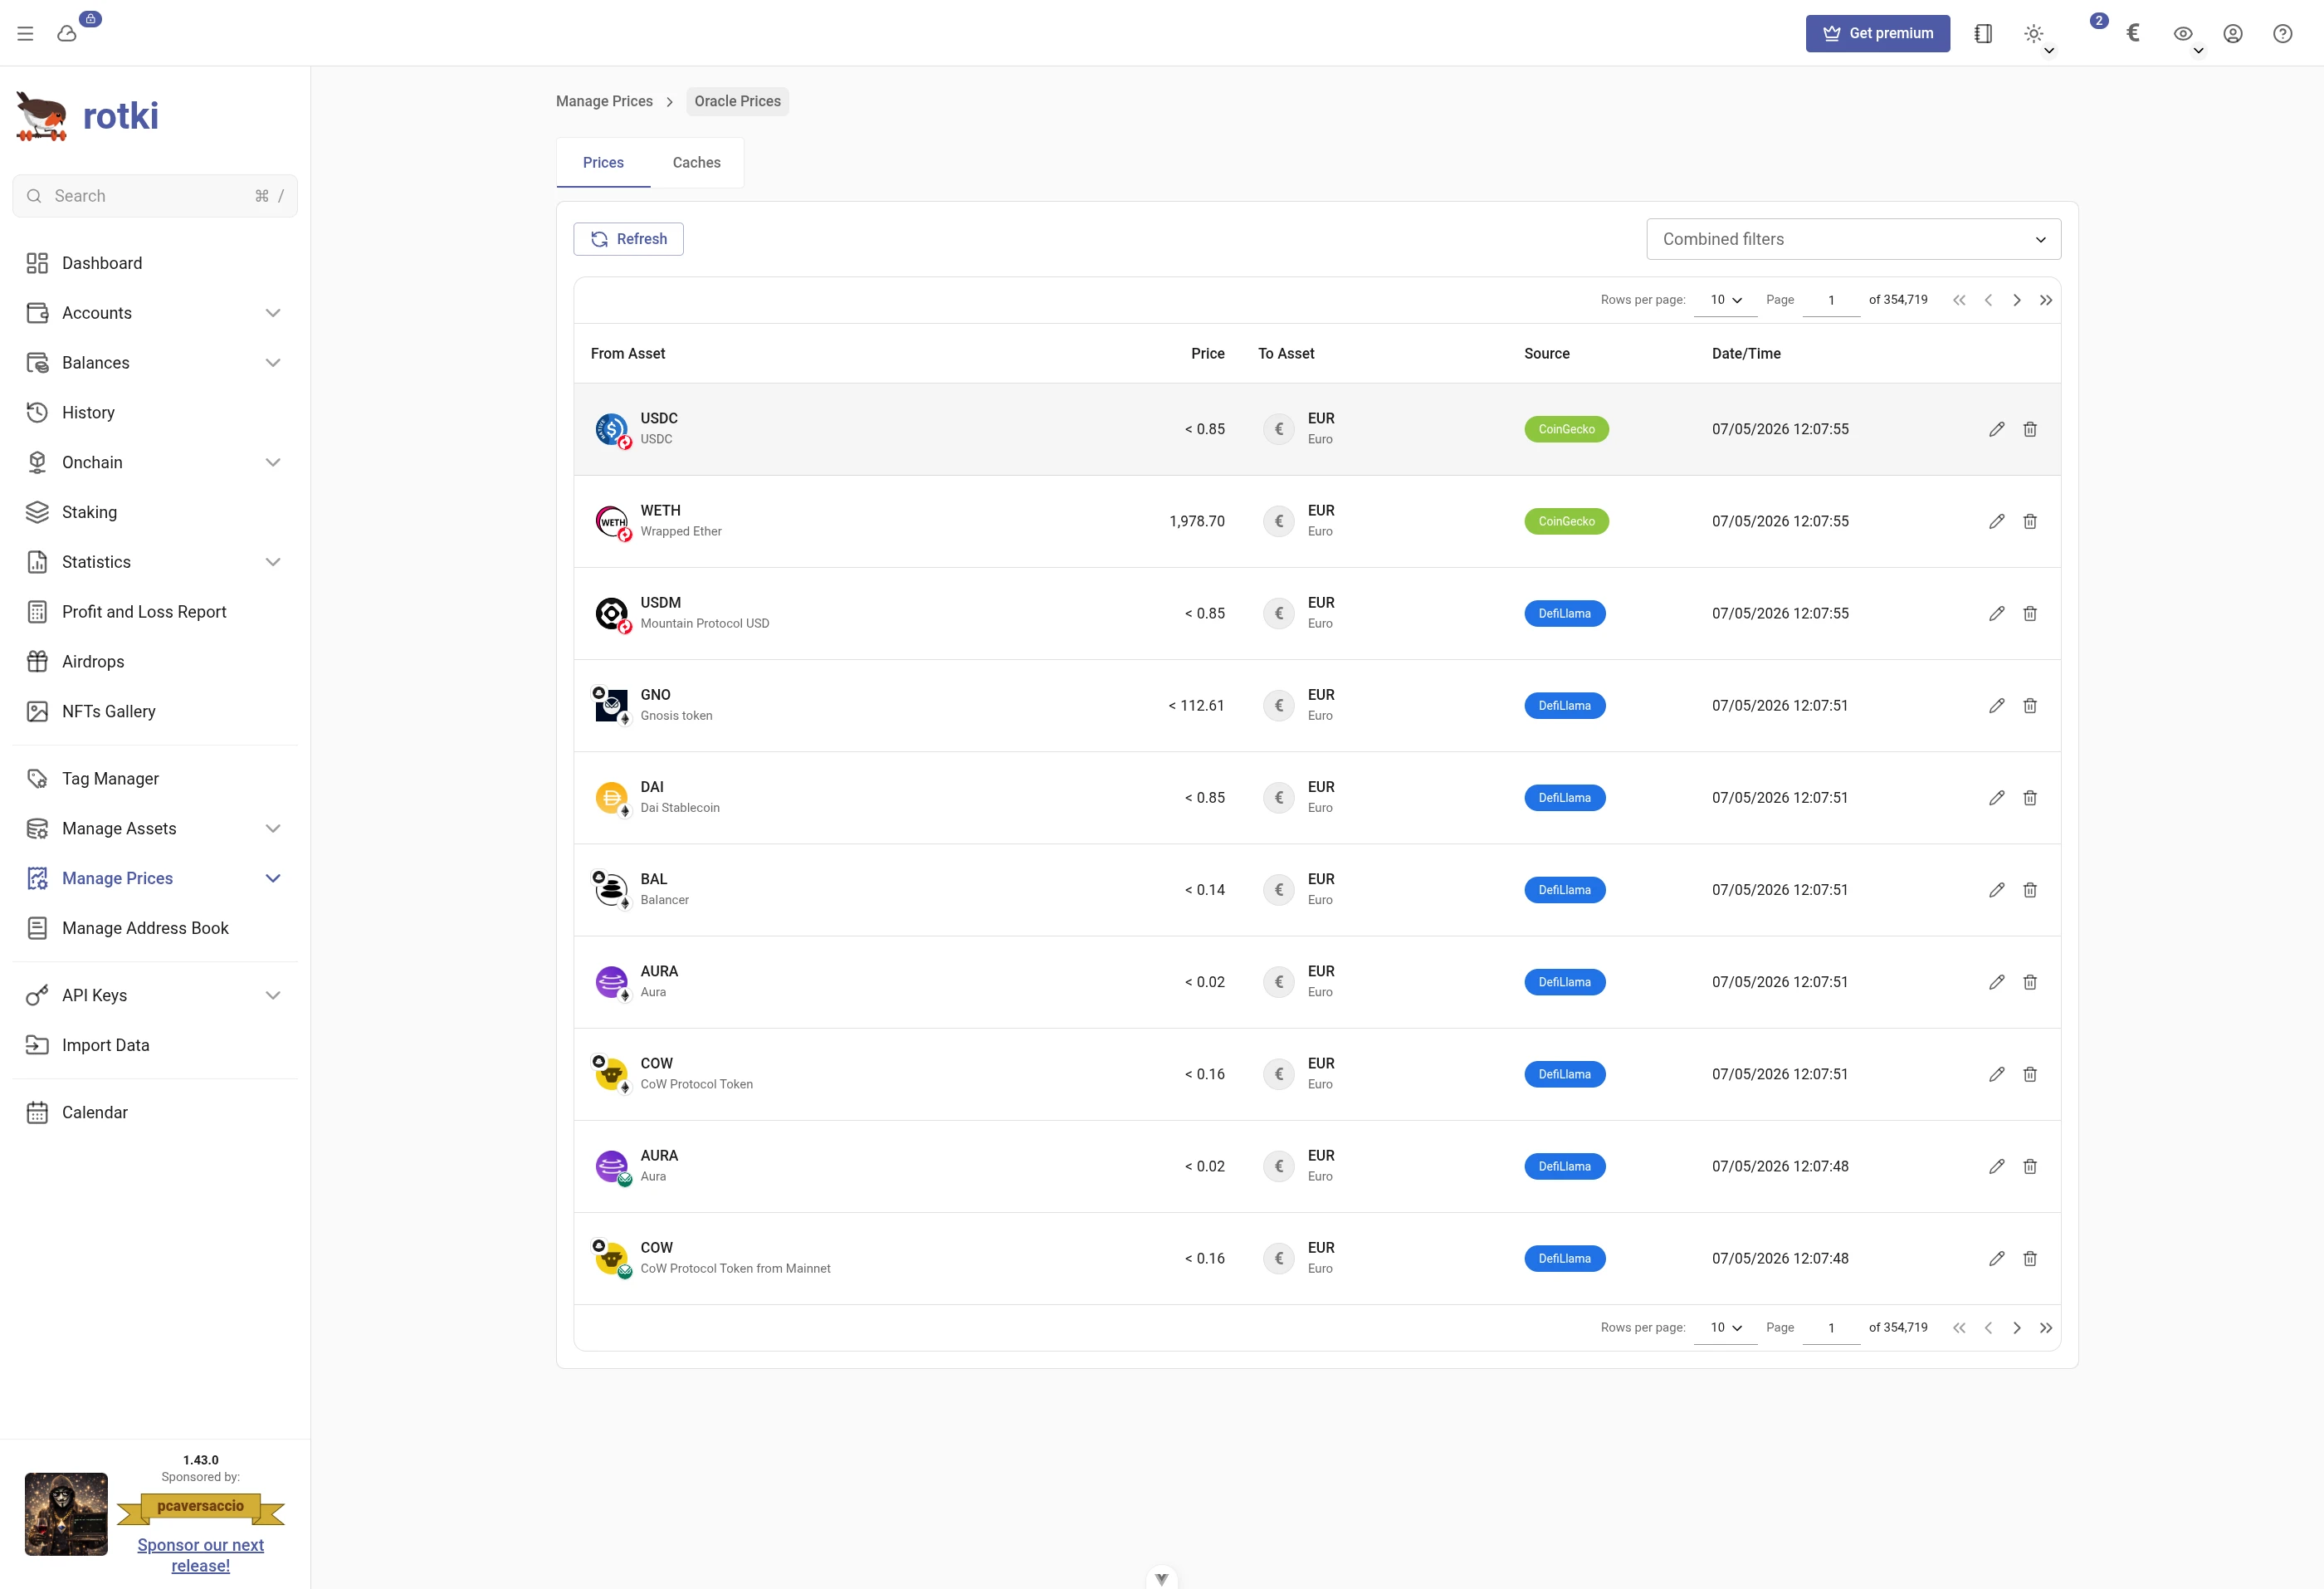Select the Prices tab
2324x1589 pixels.
603,162
